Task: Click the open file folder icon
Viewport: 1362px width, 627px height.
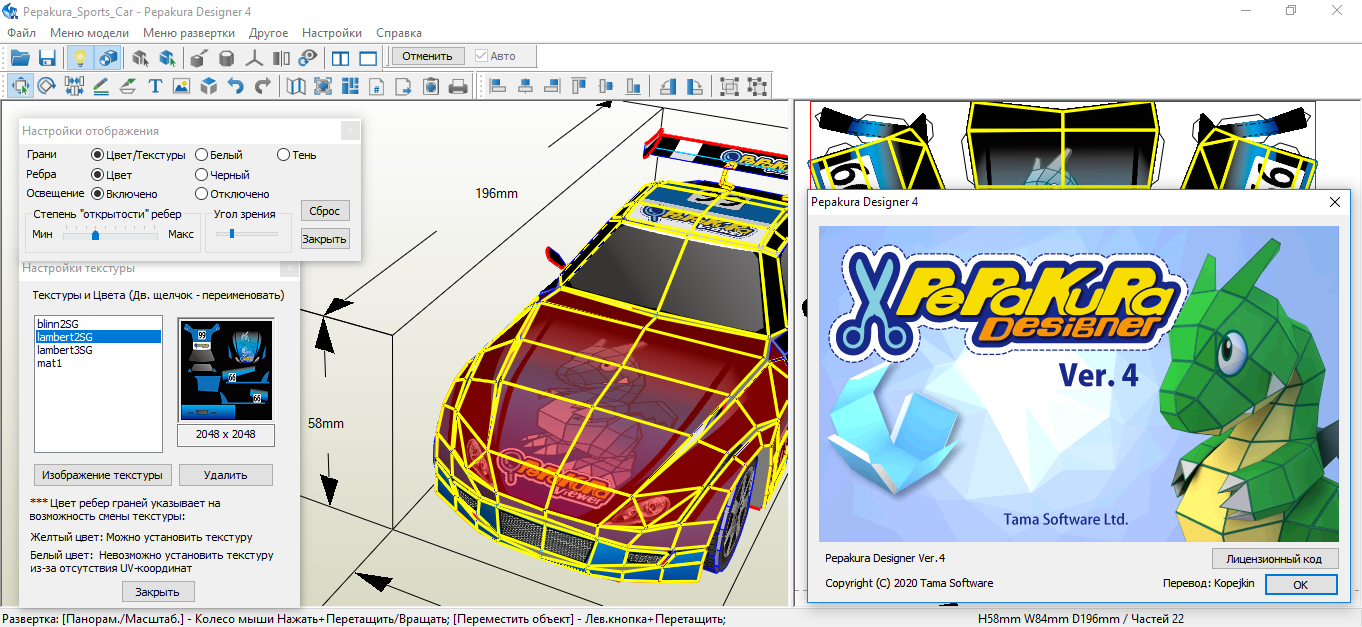Action: coord(20,57)
